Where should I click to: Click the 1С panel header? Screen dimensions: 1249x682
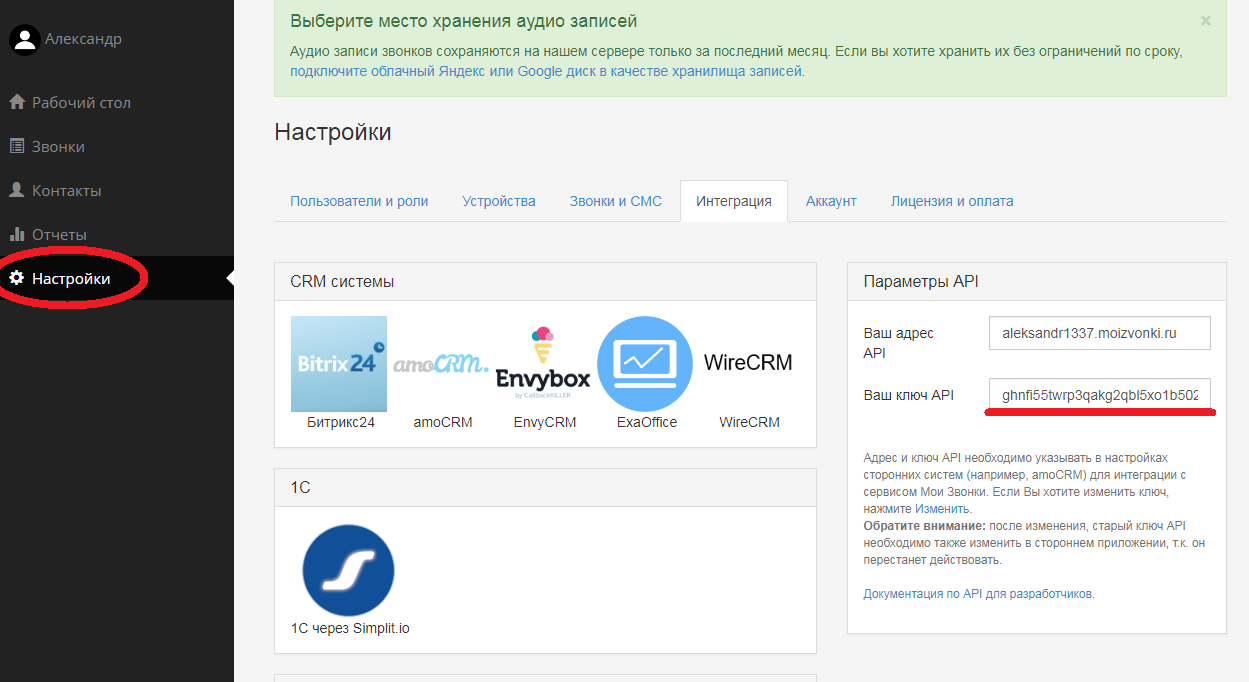click(x=545, y=488)
